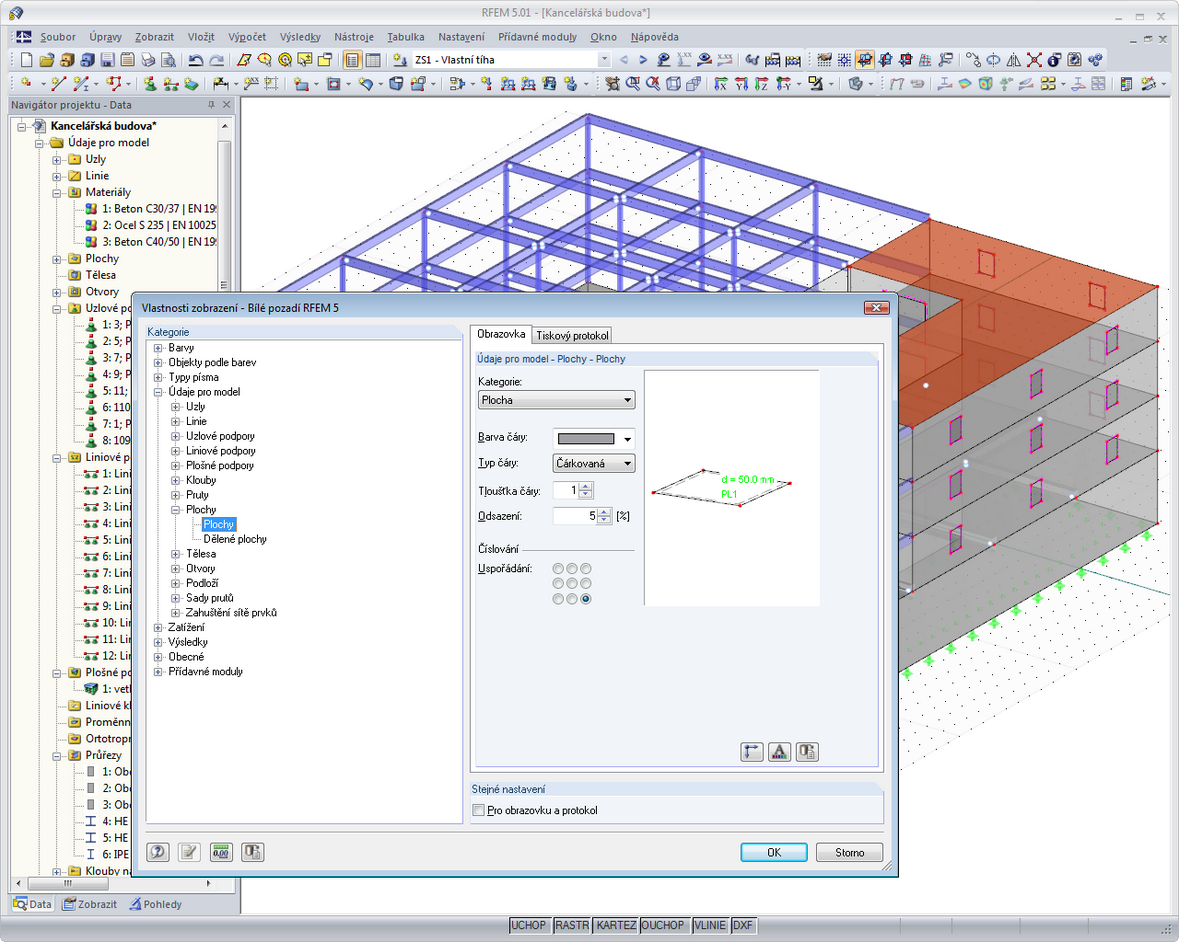Expand the 'Typy písma' category node
Image resolution: width=1179 pixels, height=942 pixels.
click(x=158, y=377)
